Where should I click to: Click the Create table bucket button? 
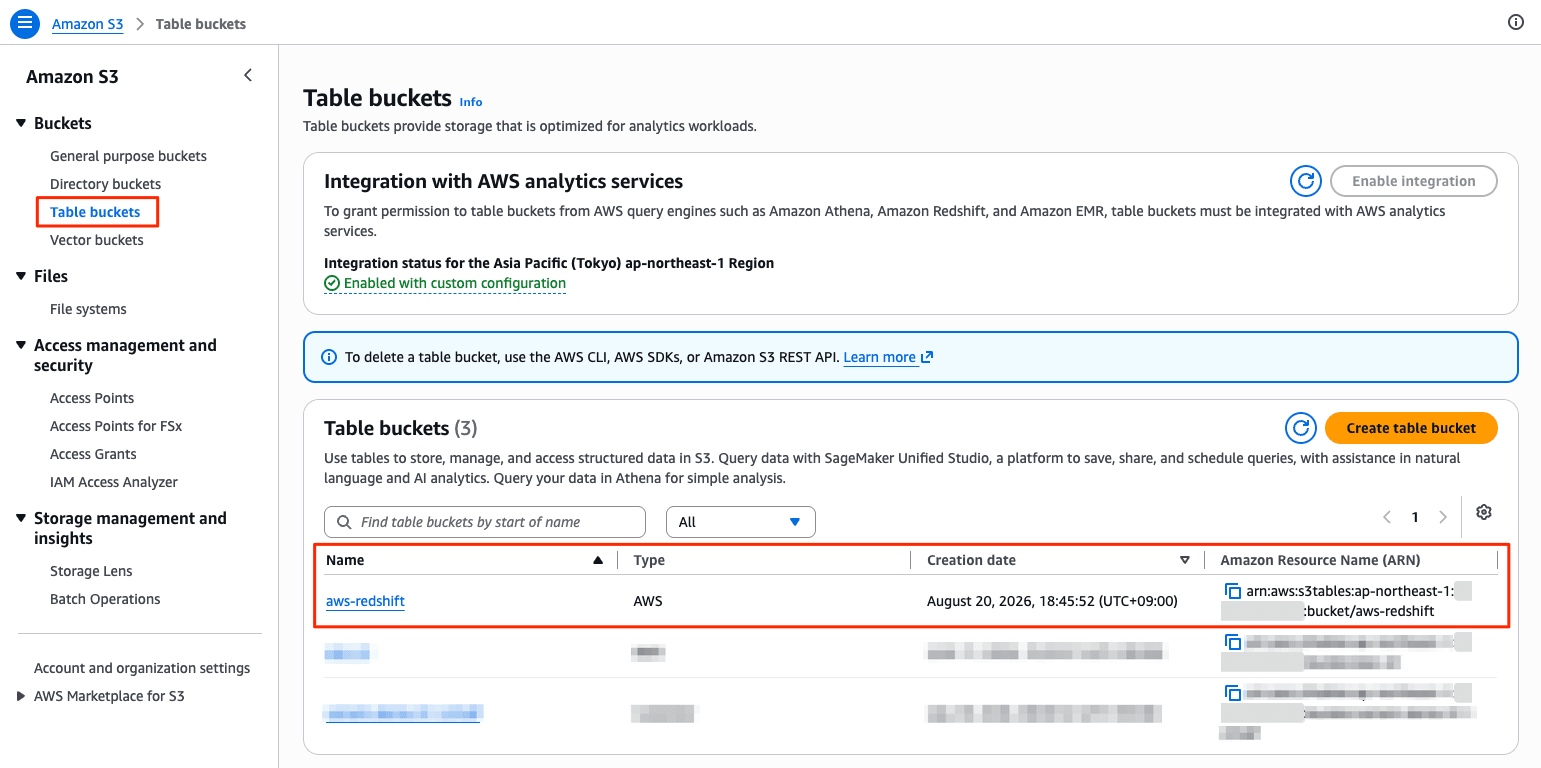click(1411, 428)
